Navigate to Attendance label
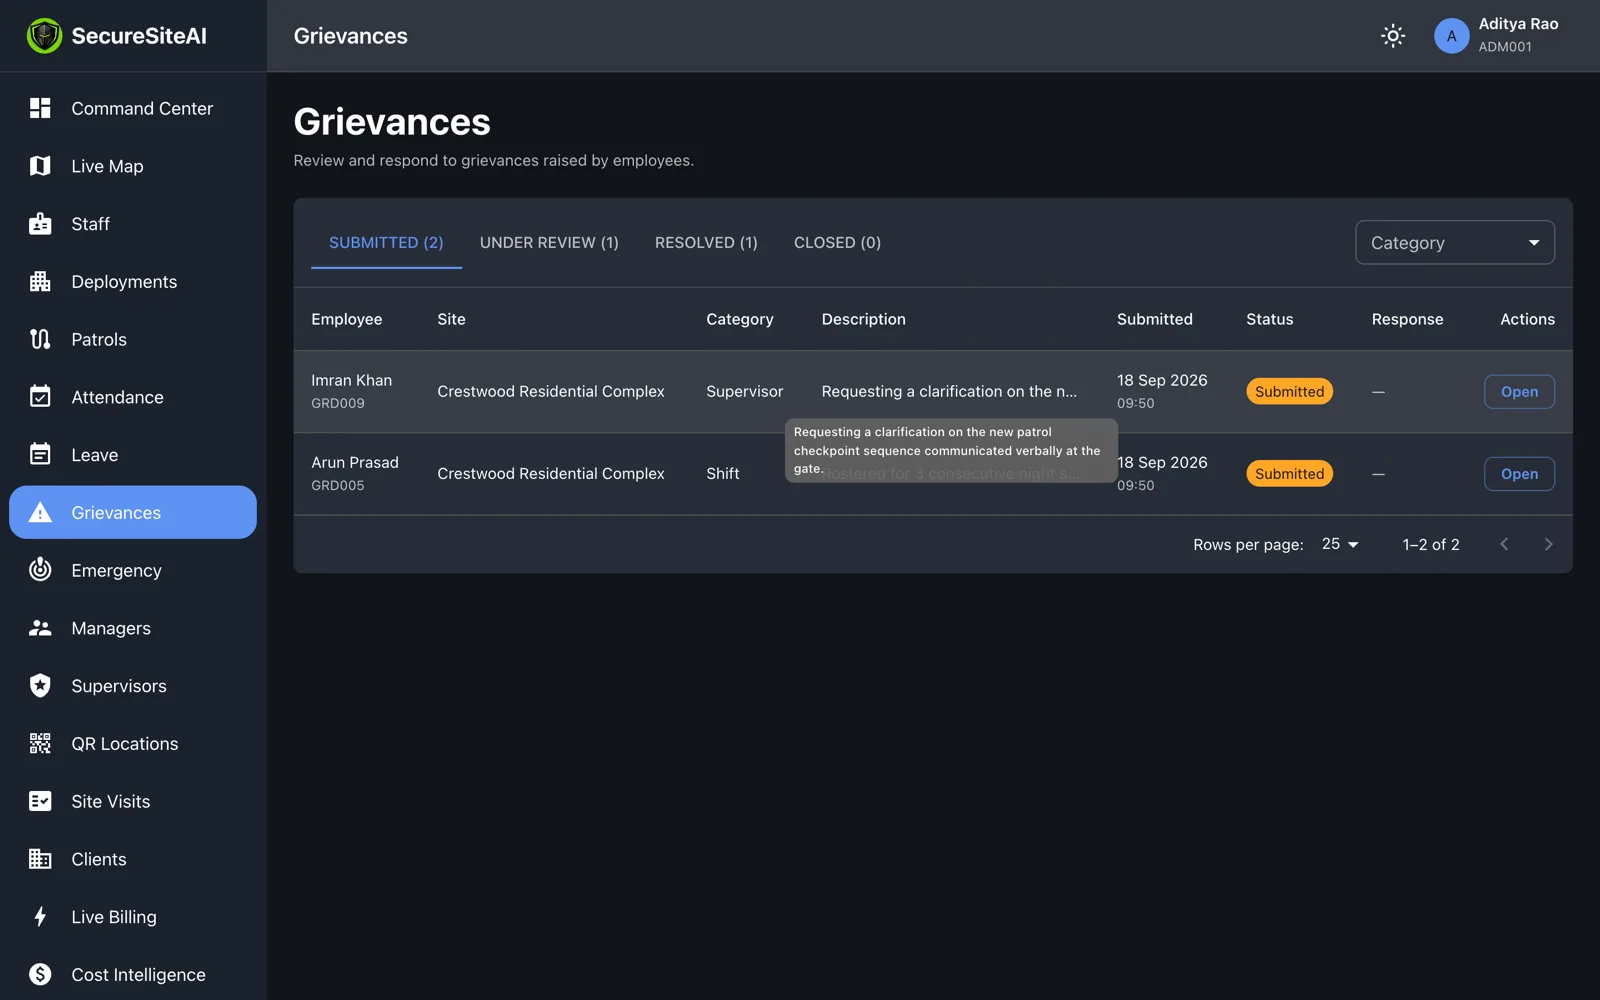 click(x=117, y=397)
